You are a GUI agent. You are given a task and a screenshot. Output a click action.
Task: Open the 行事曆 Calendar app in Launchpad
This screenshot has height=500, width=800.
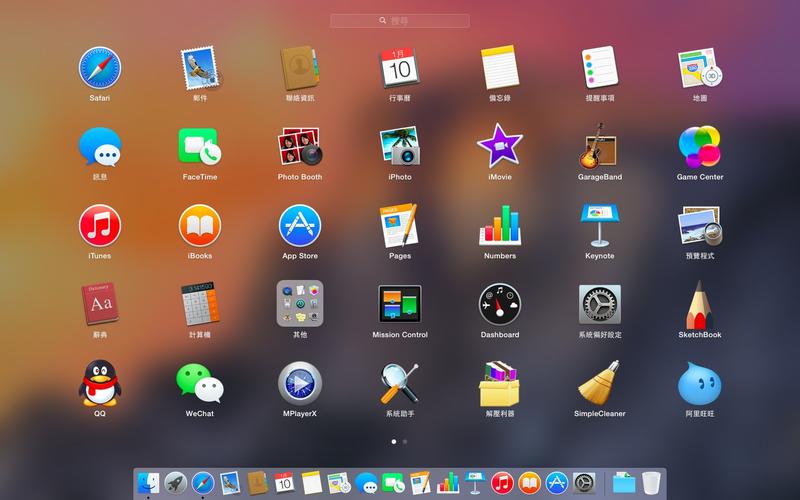tap(400, 68)
